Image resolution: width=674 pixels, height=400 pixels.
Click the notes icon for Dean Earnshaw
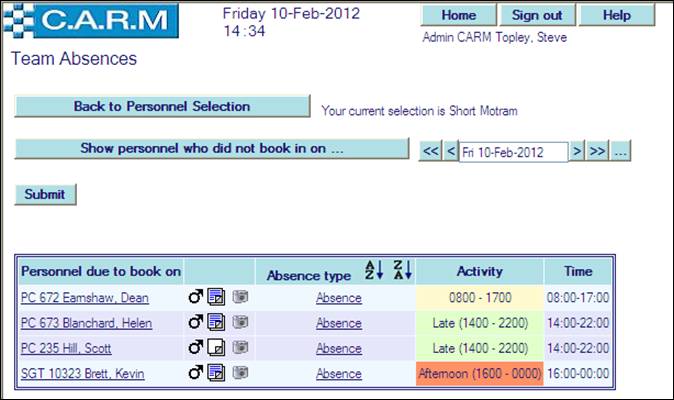click(x=215, y=297)
